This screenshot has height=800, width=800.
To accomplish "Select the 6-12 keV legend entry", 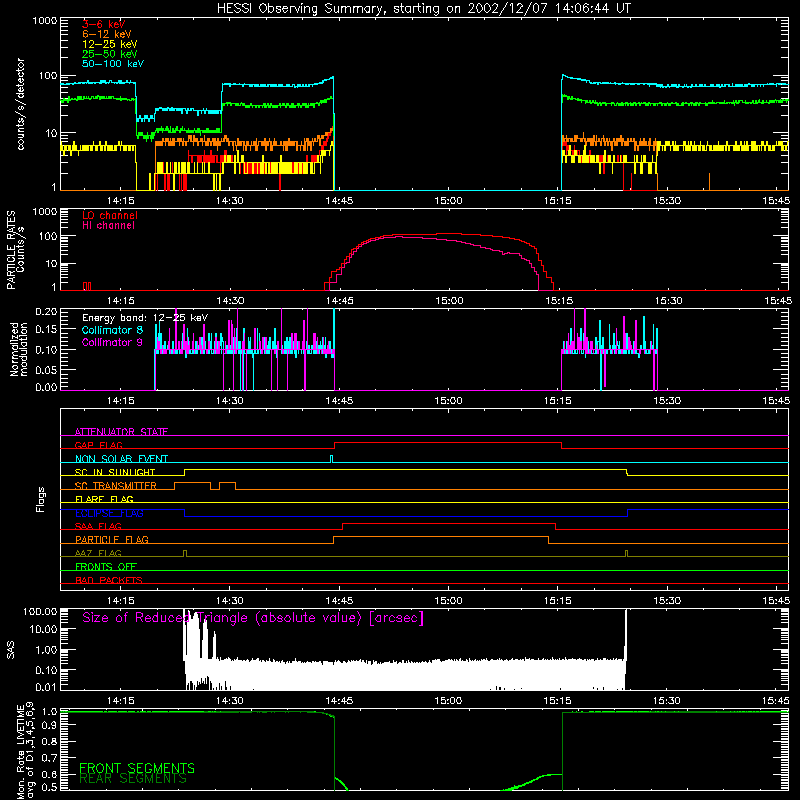I will coord(107,34).
